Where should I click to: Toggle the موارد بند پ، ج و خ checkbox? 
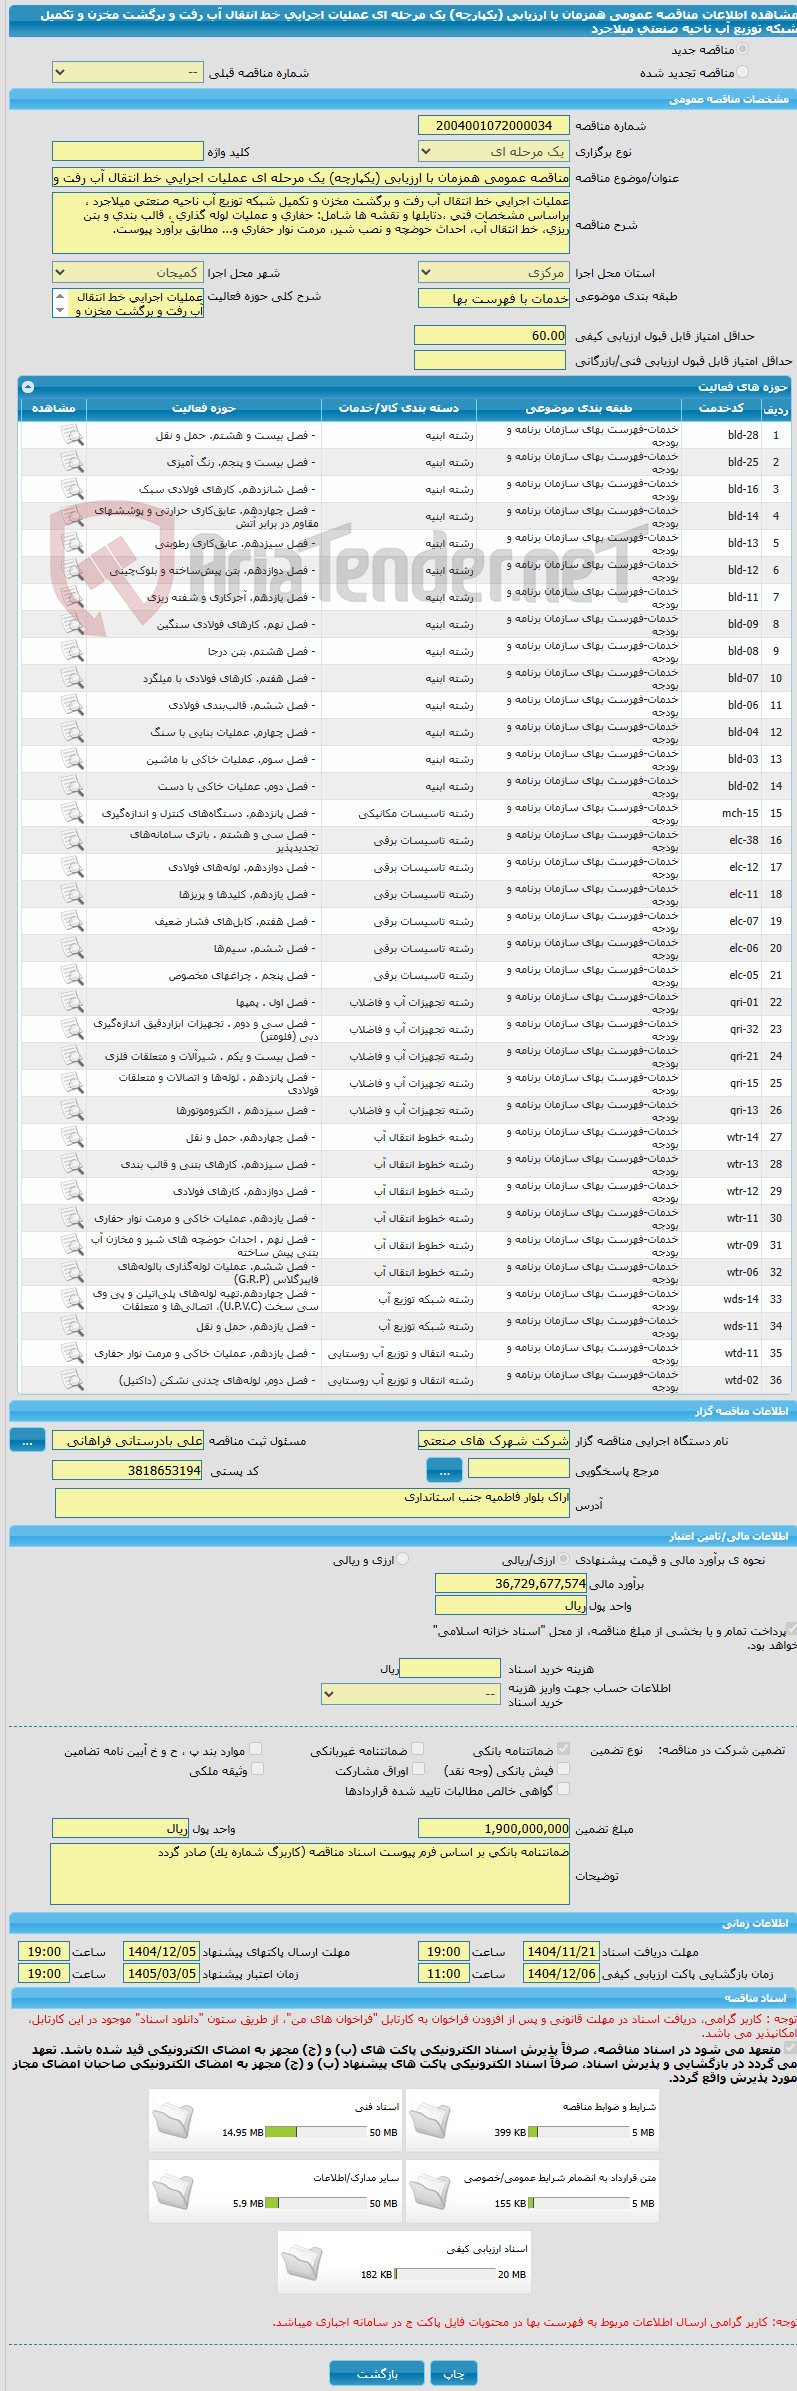tap(256, 1749)
